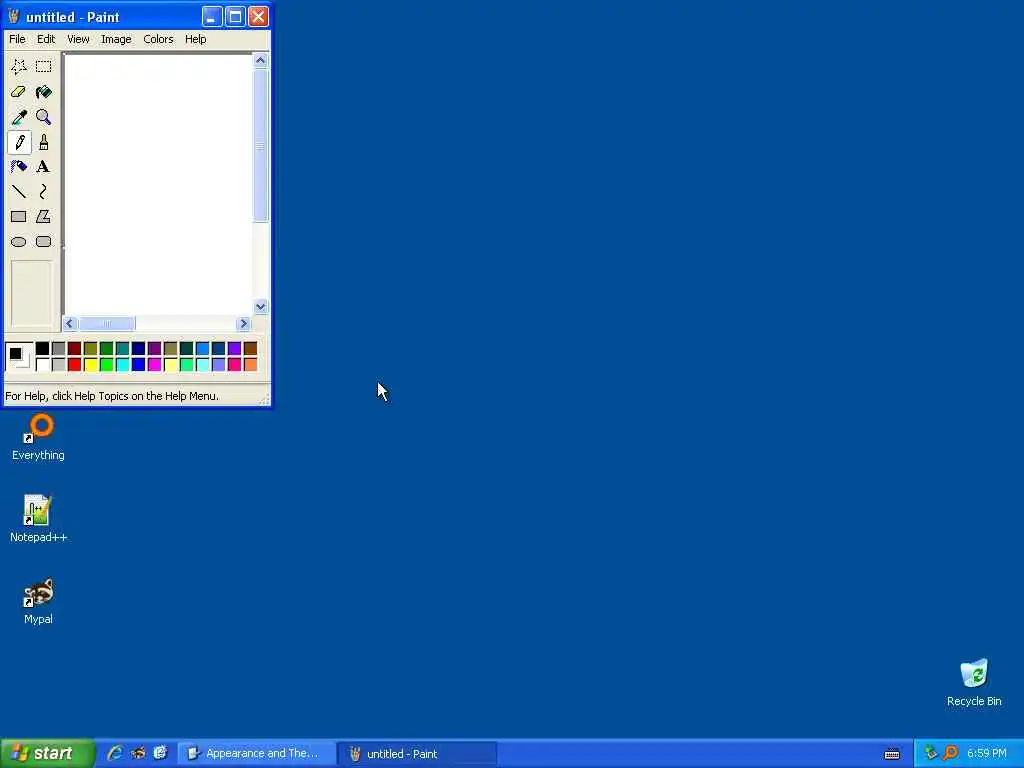This screenshot has width=1024, height=768.
Task: Select the bright red palette color
Action: click(x=74, y=364)
